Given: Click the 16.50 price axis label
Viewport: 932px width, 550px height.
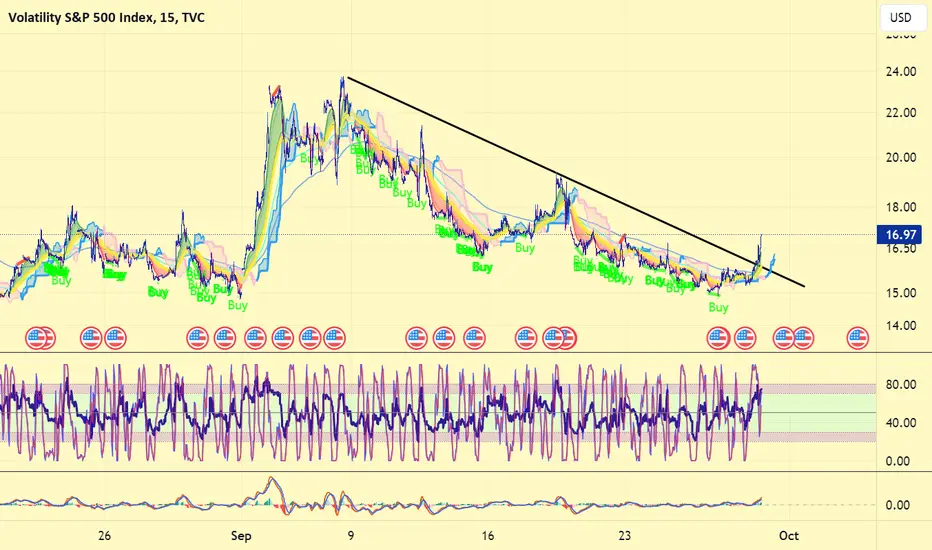Looking at the screenshot, I should click(x=900, y=249).
